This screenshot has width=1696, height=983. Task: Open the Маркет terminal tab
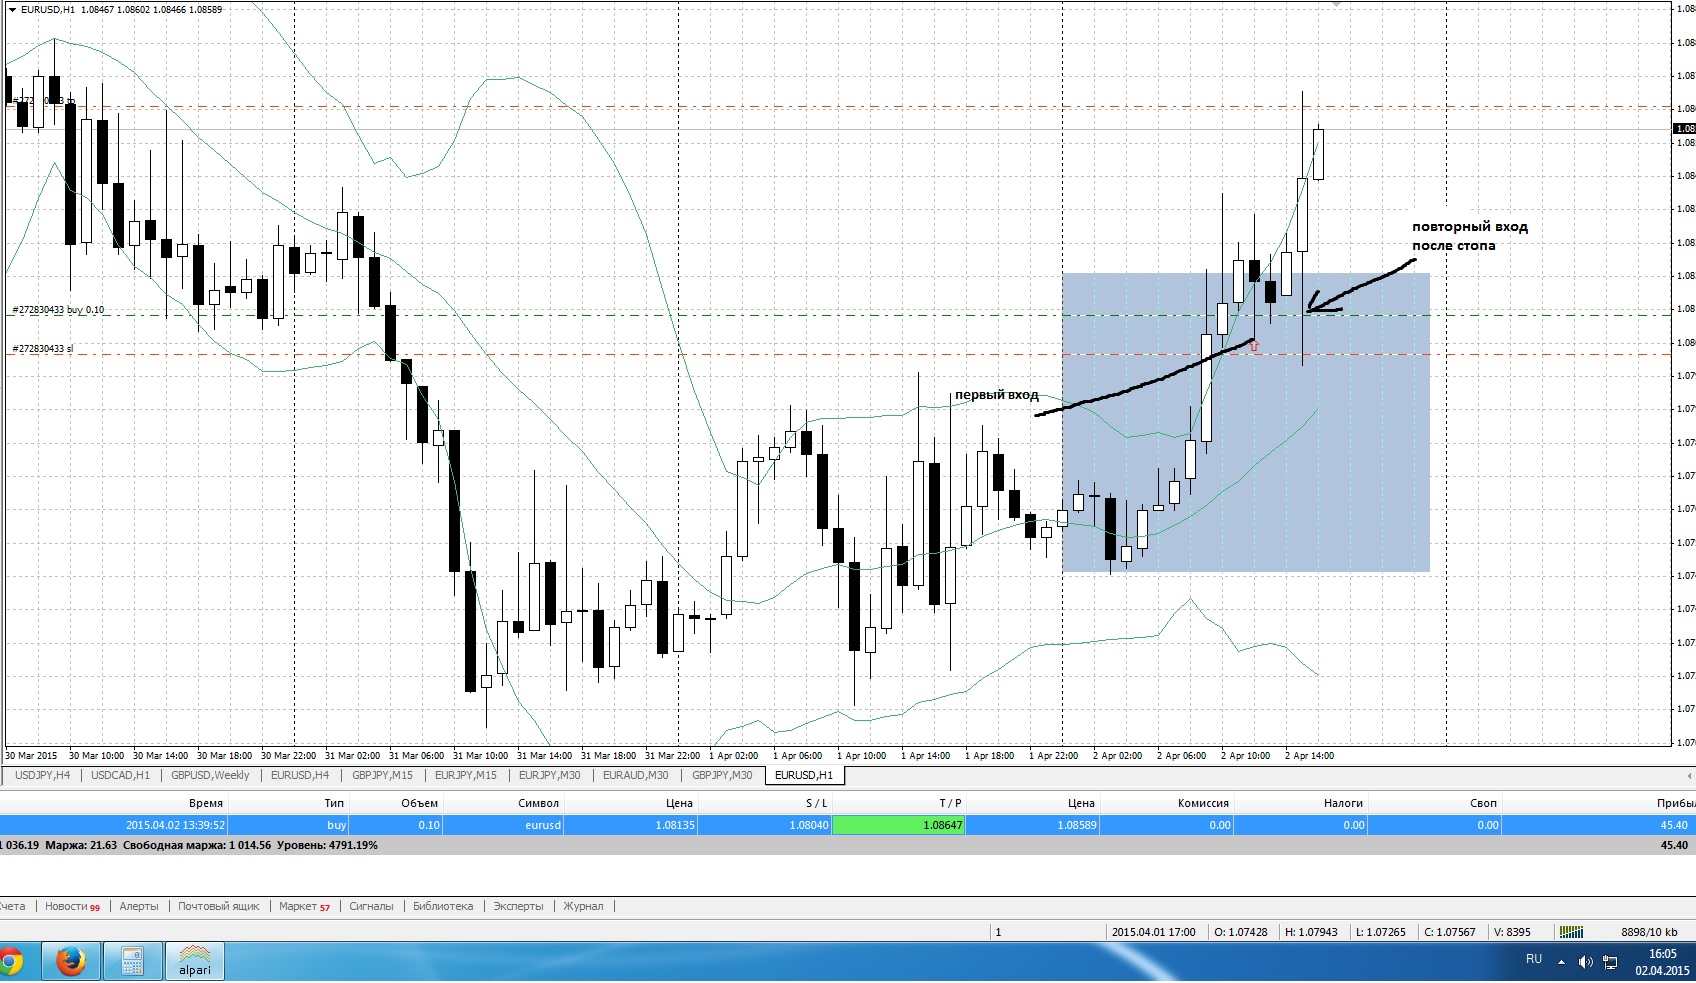[x=304, y=906]
